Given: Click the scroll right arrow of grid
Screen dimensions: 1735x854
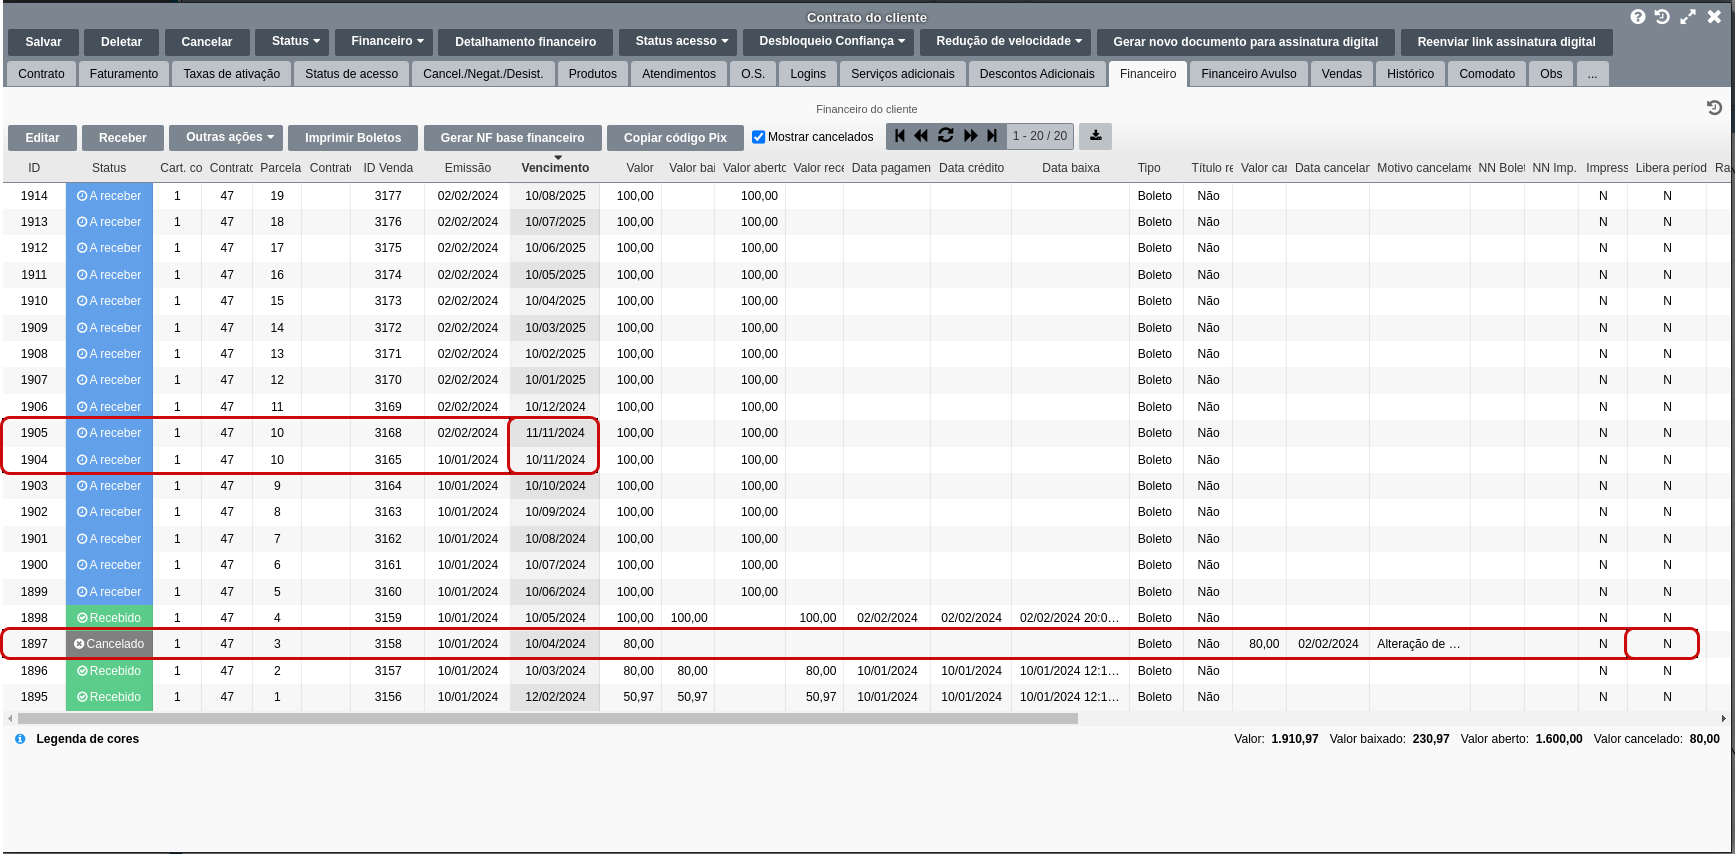Looking at the screenshot, I should pyautogui.click(x=1723, y=718).
